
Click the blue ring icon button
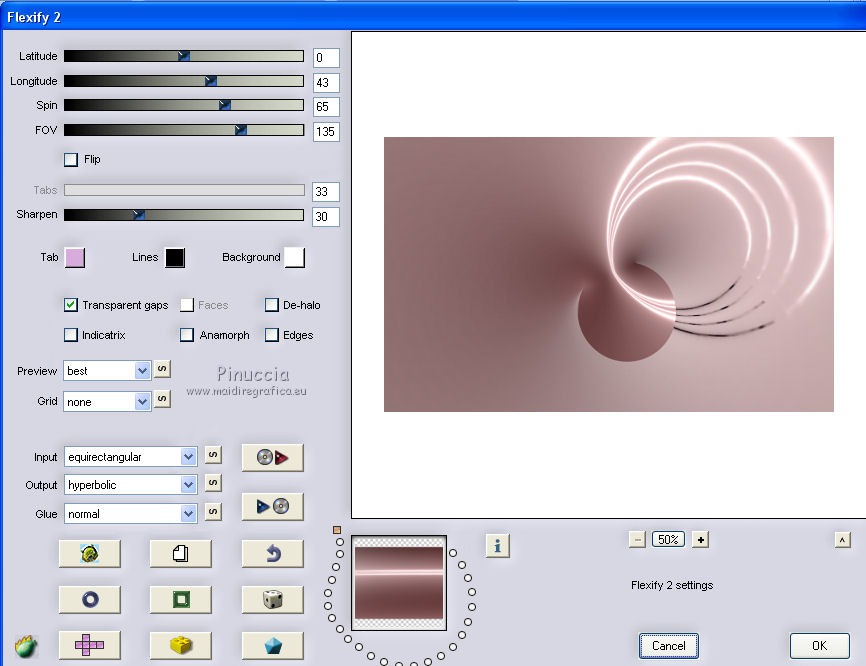click(89, 599)
